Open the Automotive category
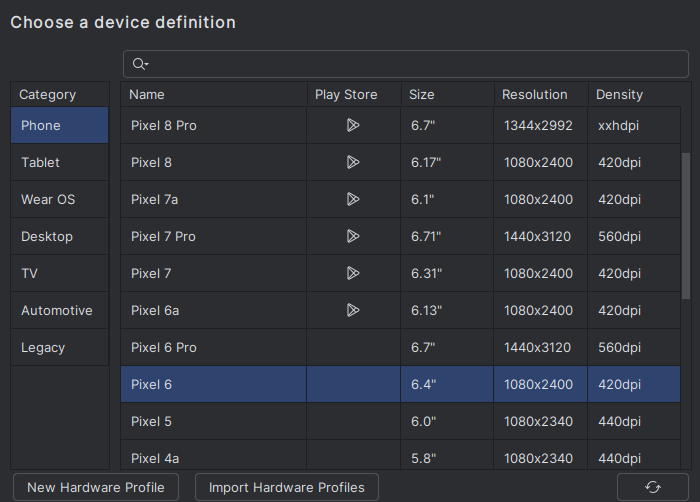Image resolution: width=700 pixels, height=502 pixels. [59, 310]
